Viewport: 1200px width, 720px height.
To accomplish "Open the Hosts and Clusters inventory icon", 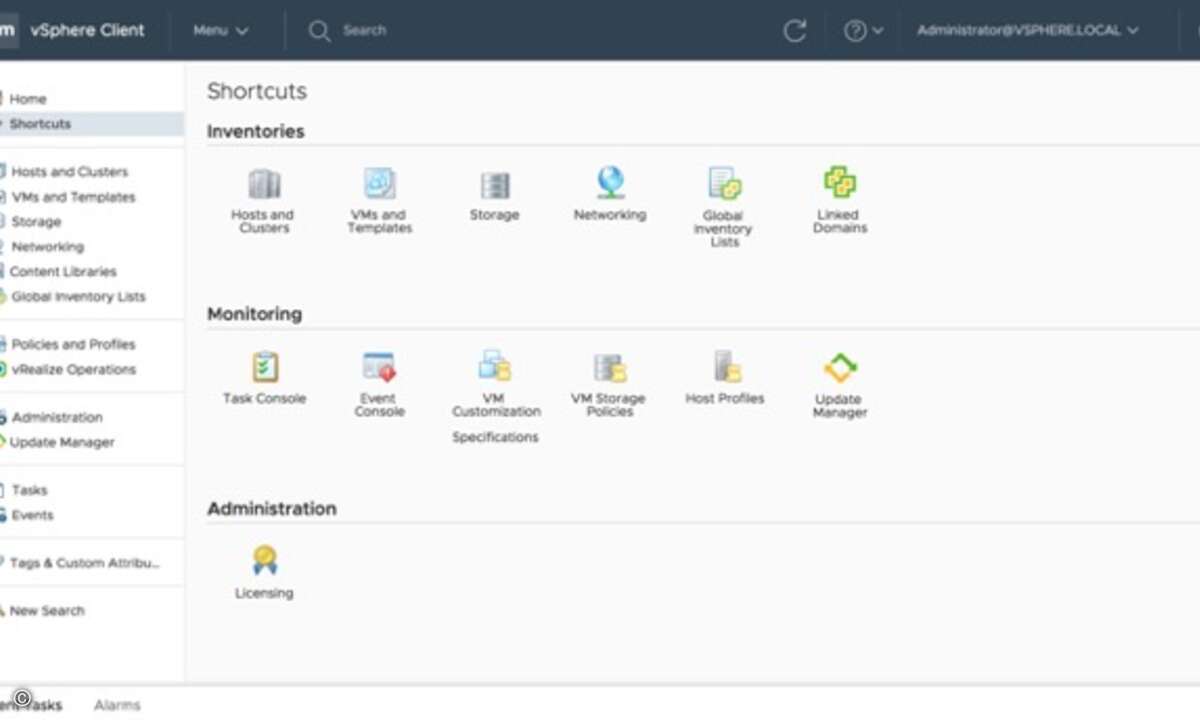I will [x=264, y=185].
